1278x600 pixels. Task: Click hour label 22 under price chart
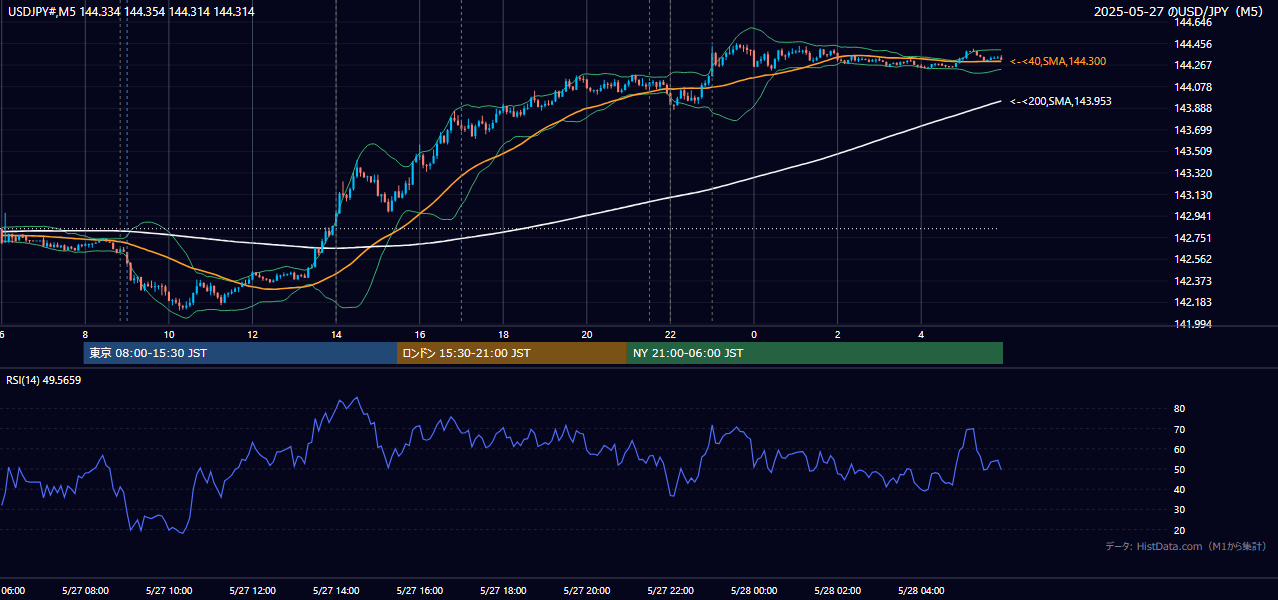(670, 334)
